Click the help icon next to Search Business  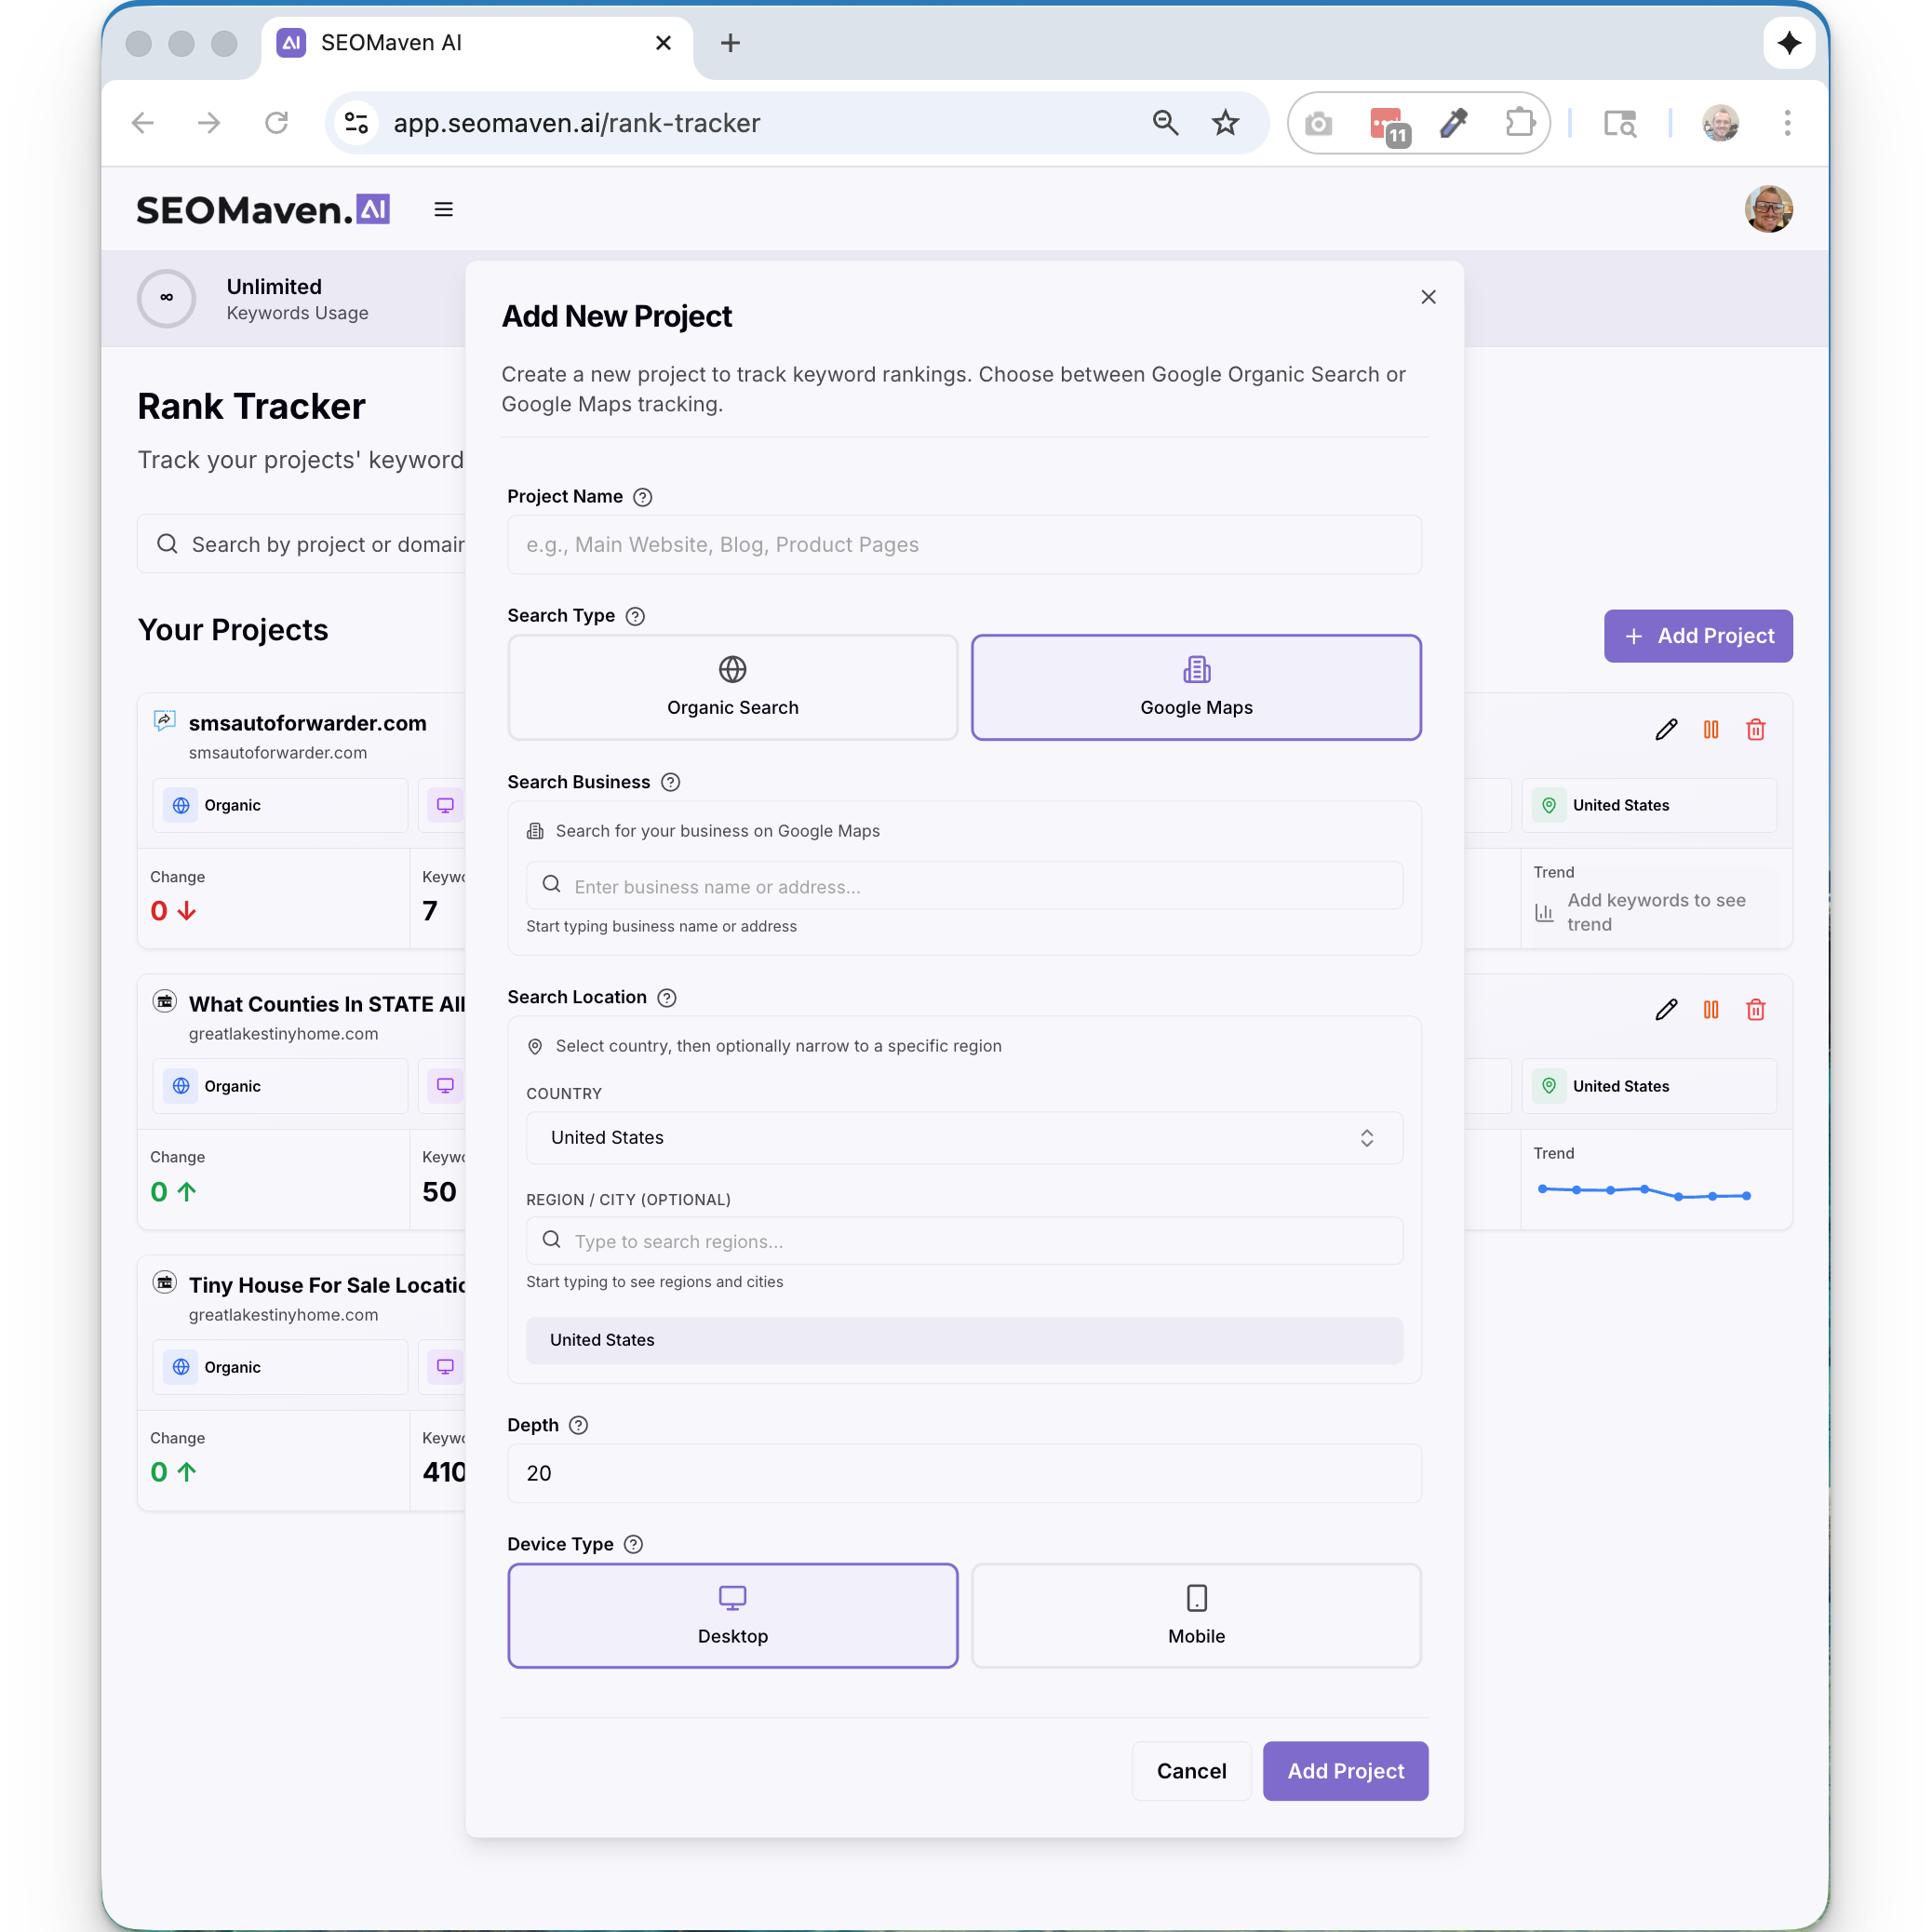coord(671,782)
